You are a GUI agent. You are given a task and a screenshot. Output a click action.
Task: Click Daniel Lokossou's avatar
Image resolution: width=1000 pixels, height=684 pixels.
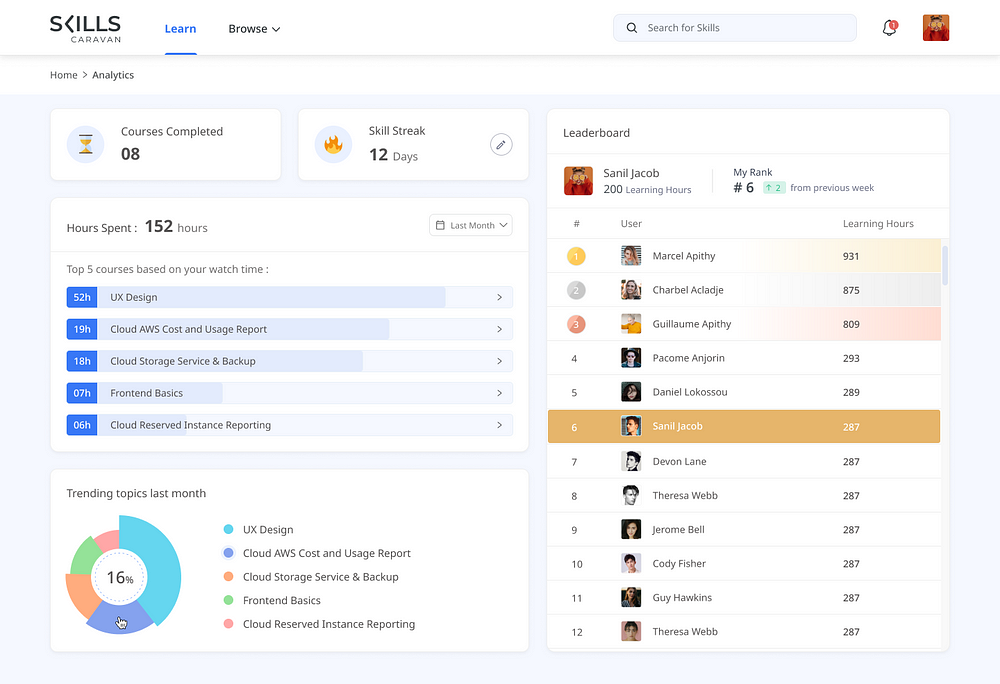(x=631, y=392)
